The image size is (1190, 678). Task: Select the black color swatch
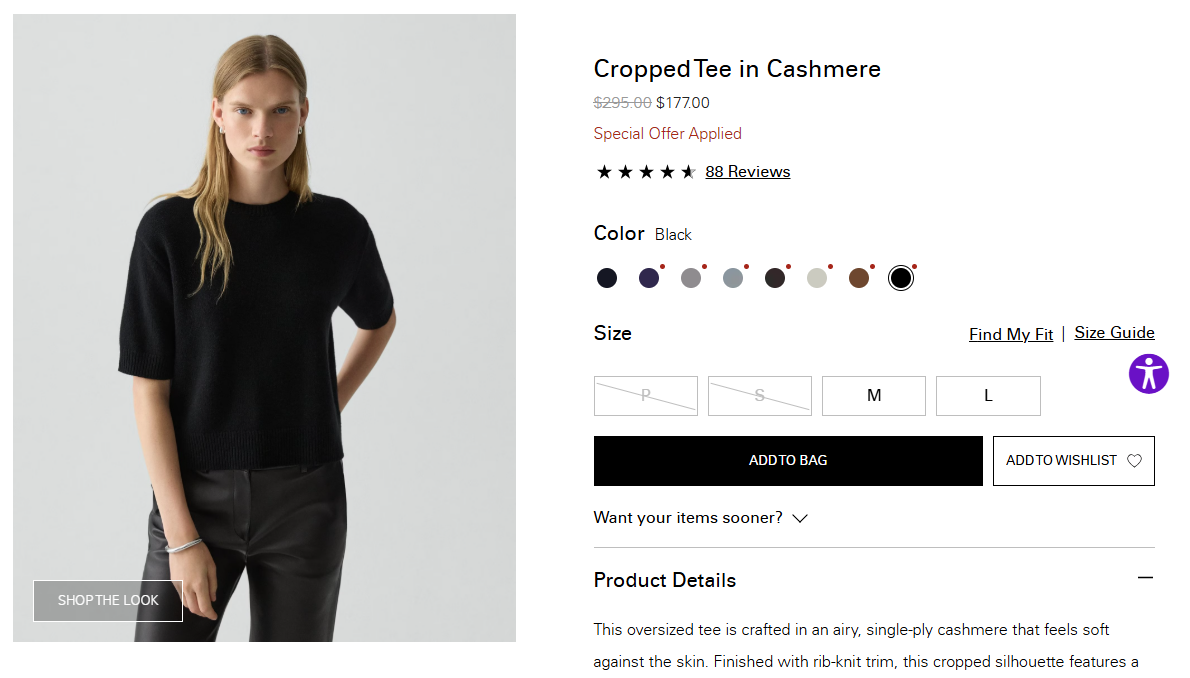point(901,278)
